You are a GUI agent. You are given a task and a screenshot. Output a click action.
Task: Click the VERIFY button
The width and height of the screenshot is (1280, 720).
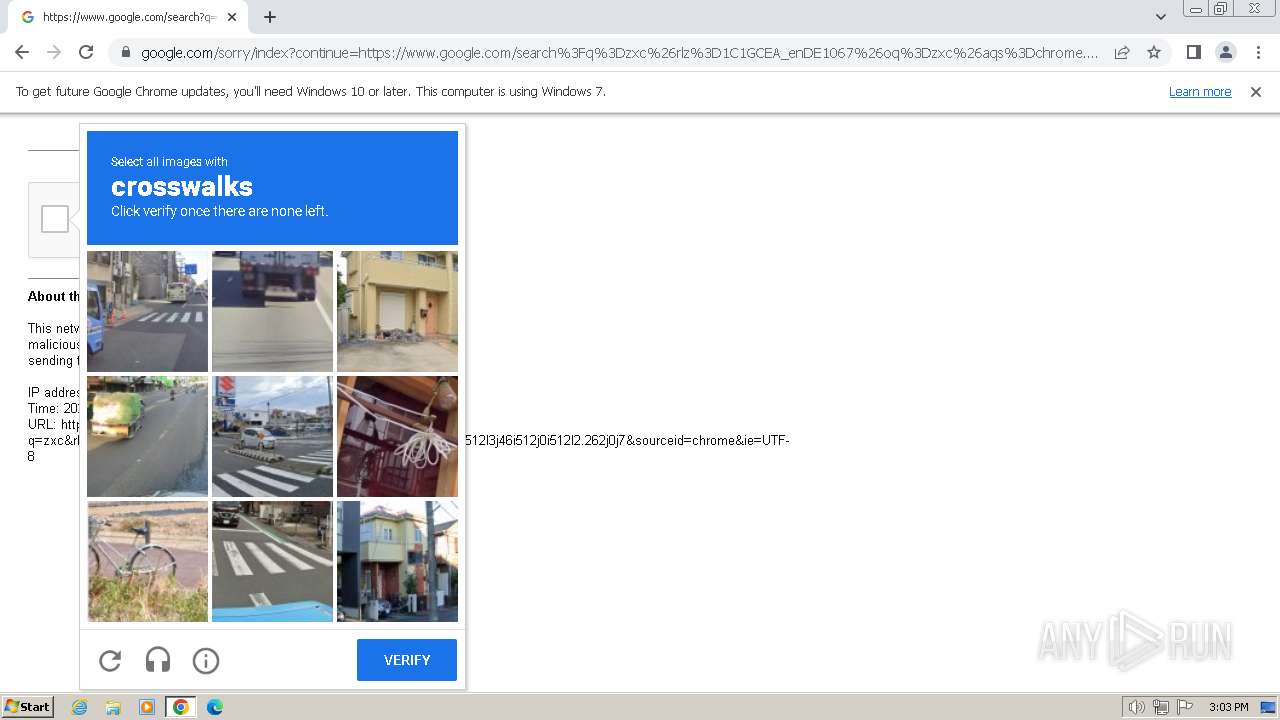click(407, 660)
